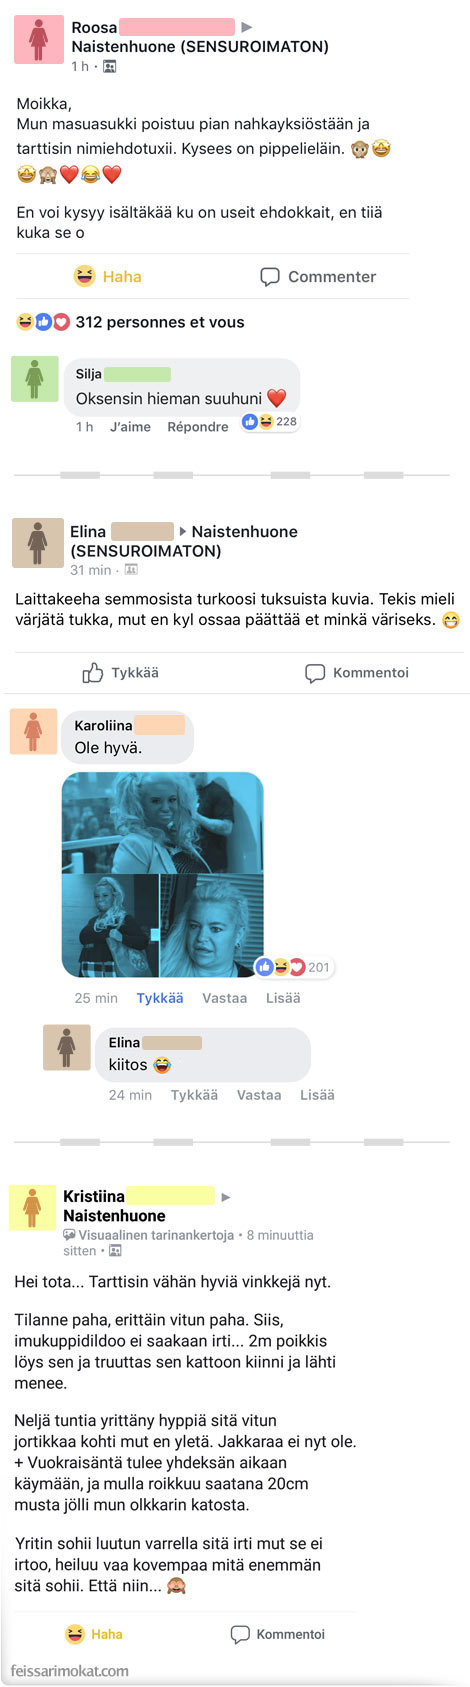This screenshot has width=470, height=1687.
Task: Open Lisää options under Karoliina's comment
Action: pyautogui.click(x=283, y=998)
